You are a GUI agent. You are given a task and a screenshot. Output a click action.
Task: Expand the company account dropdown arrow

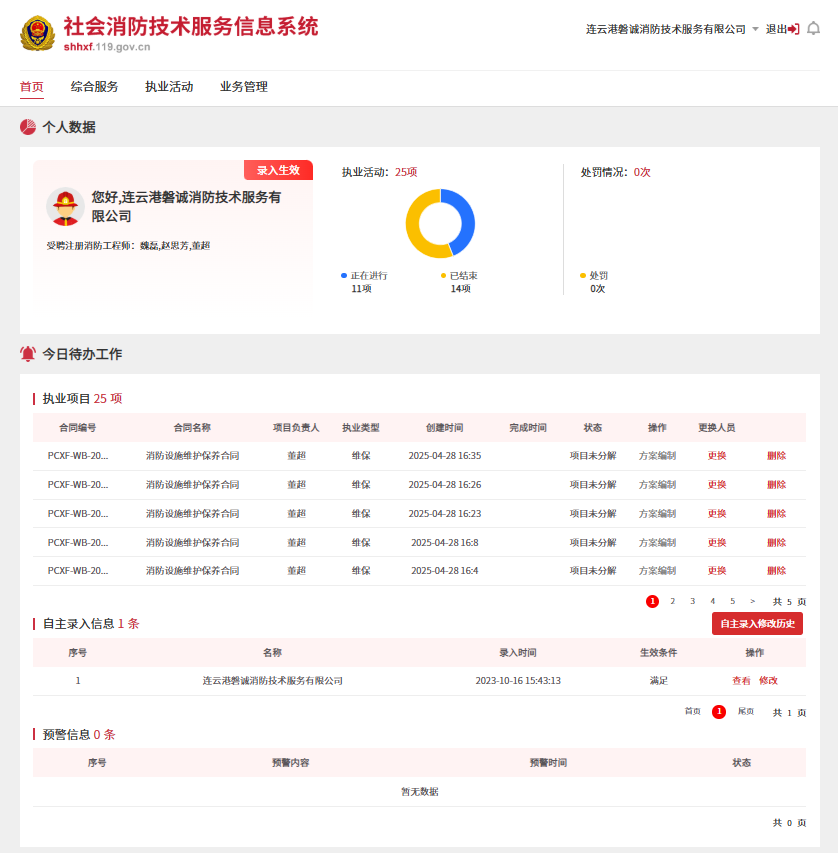click(755, 29)
